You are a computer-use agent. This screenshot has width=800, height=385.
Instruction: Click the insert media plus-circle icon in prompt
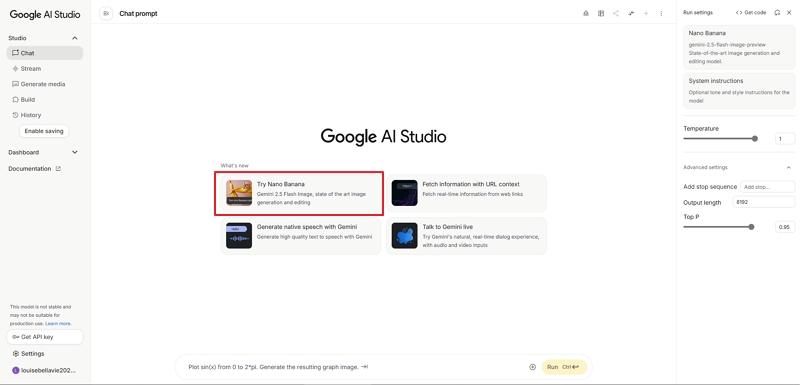click(x=532, y=367)
